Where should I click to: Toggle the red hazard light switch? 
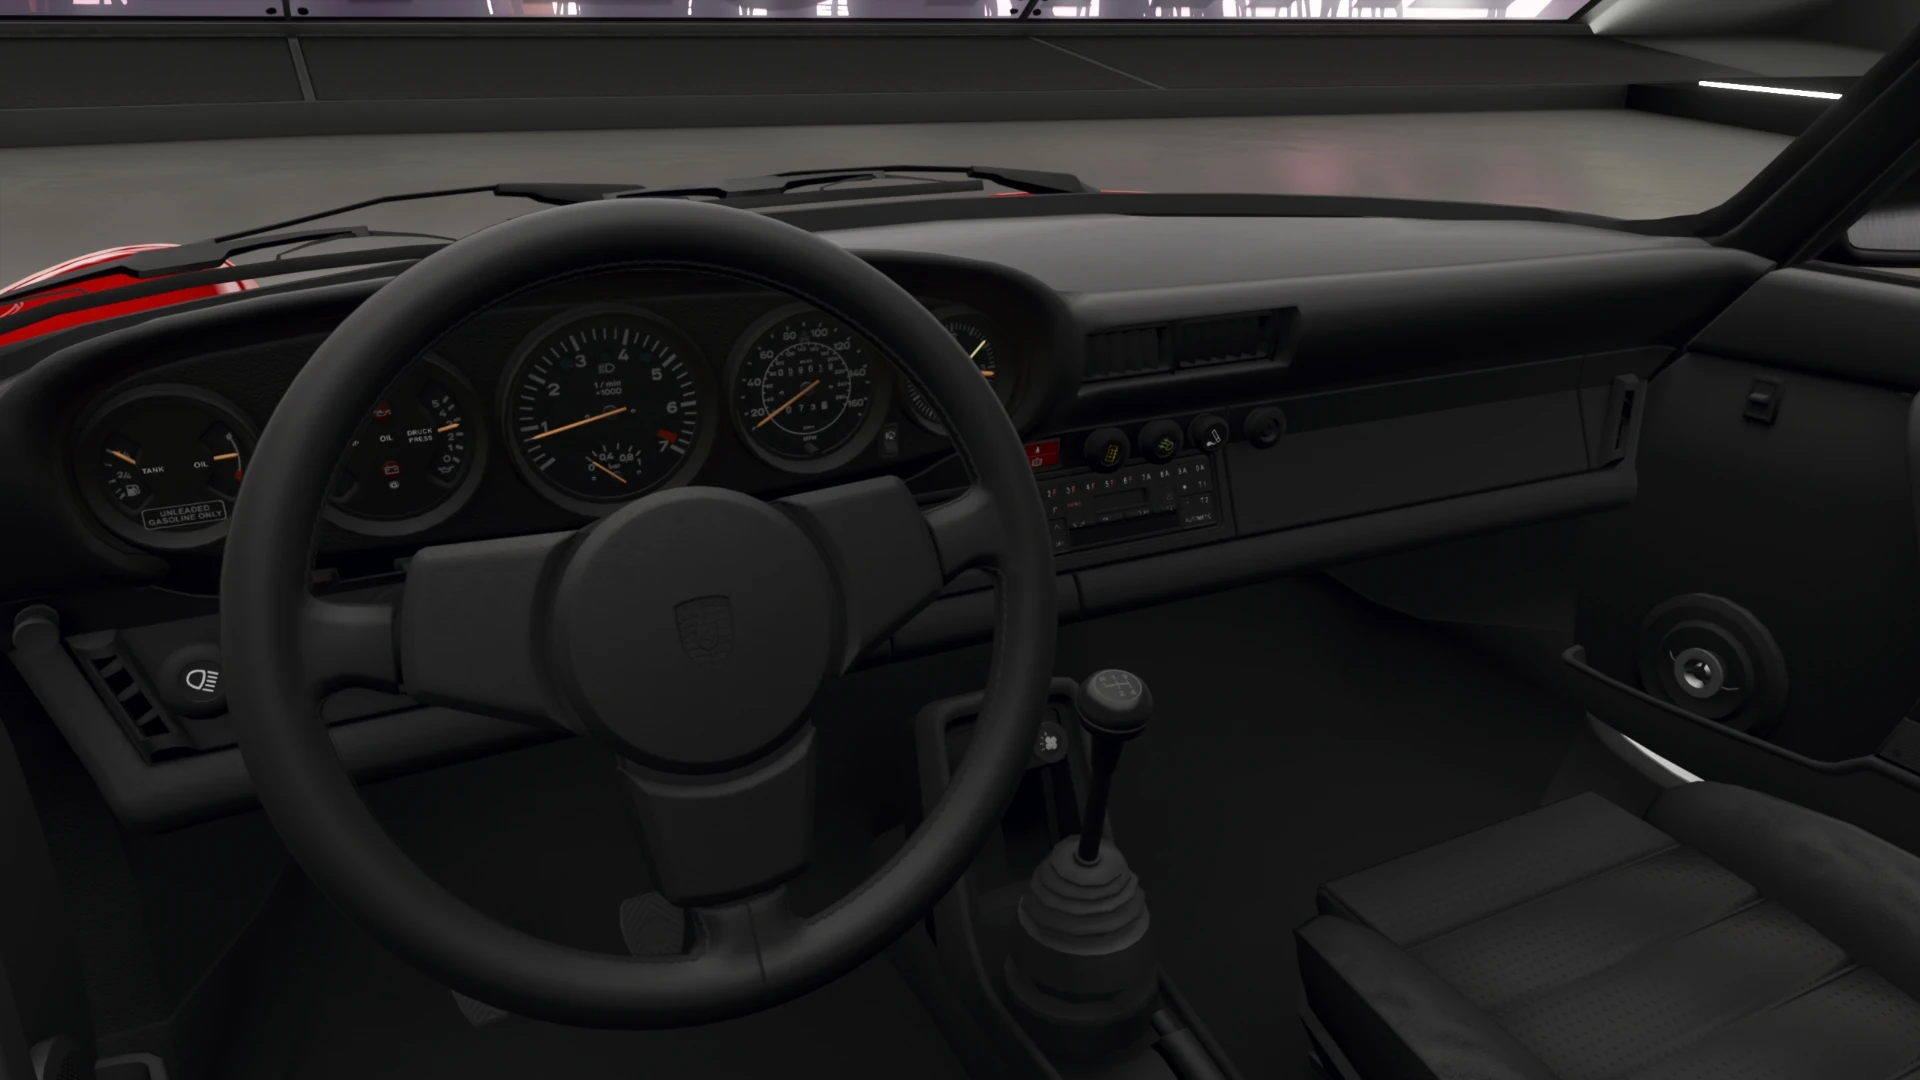[x=1043, y=452]
